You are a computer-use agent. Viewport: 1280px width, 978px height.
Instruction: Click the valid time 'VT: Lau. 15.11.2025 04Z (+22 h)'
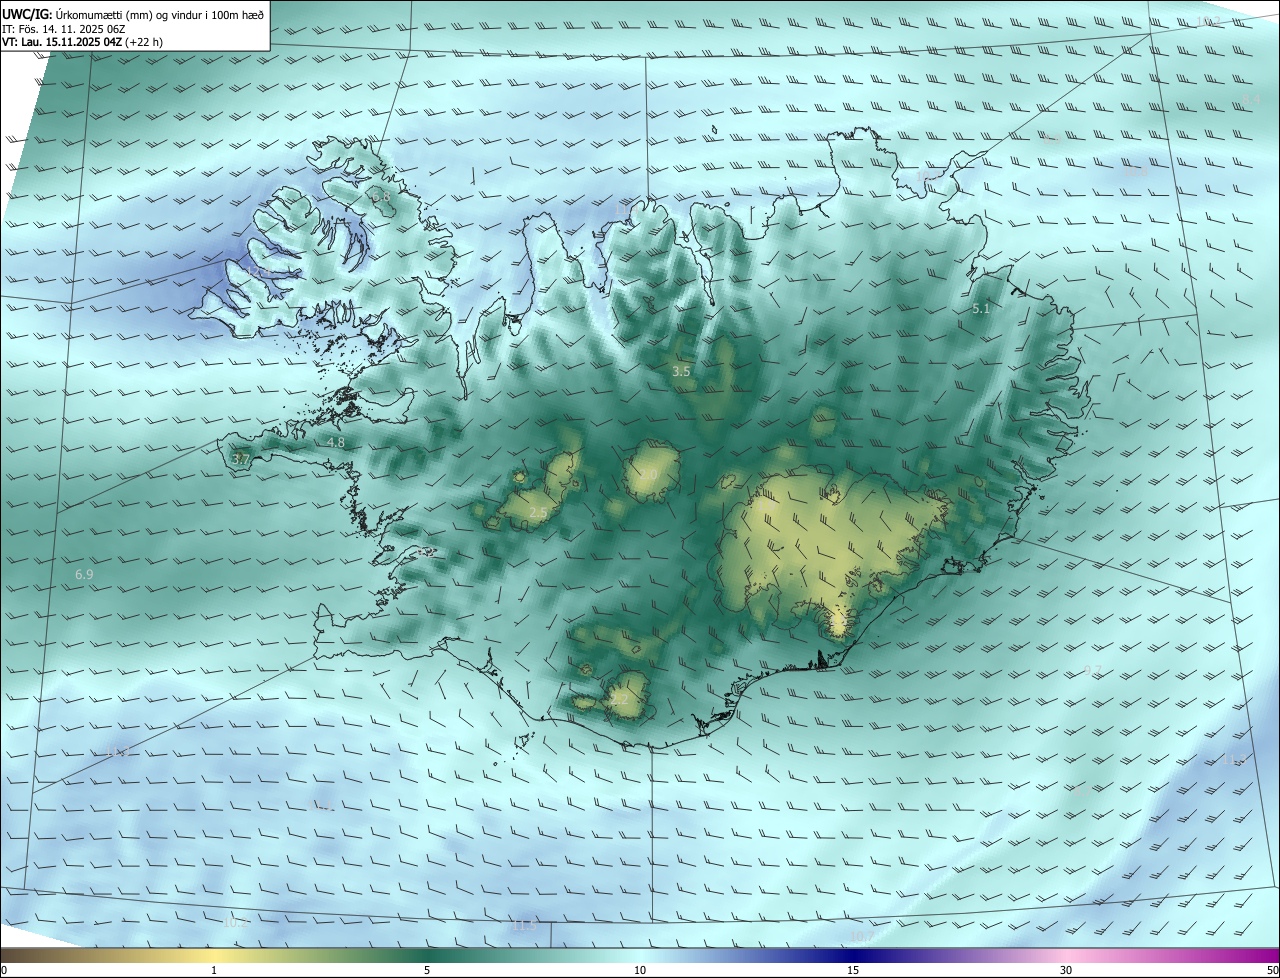tap(82, 42)
